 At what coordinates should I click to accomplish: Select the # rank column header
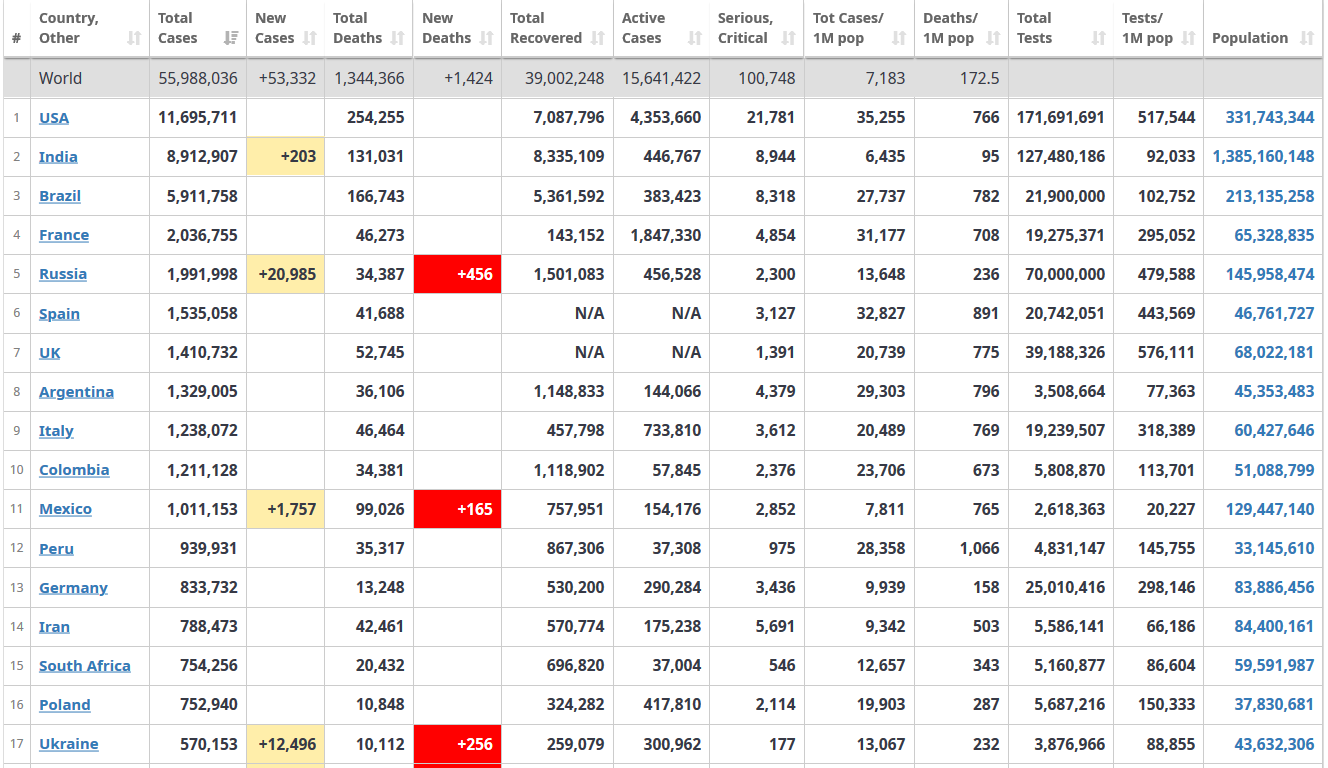pyautogui.click(x=16, y=38)
